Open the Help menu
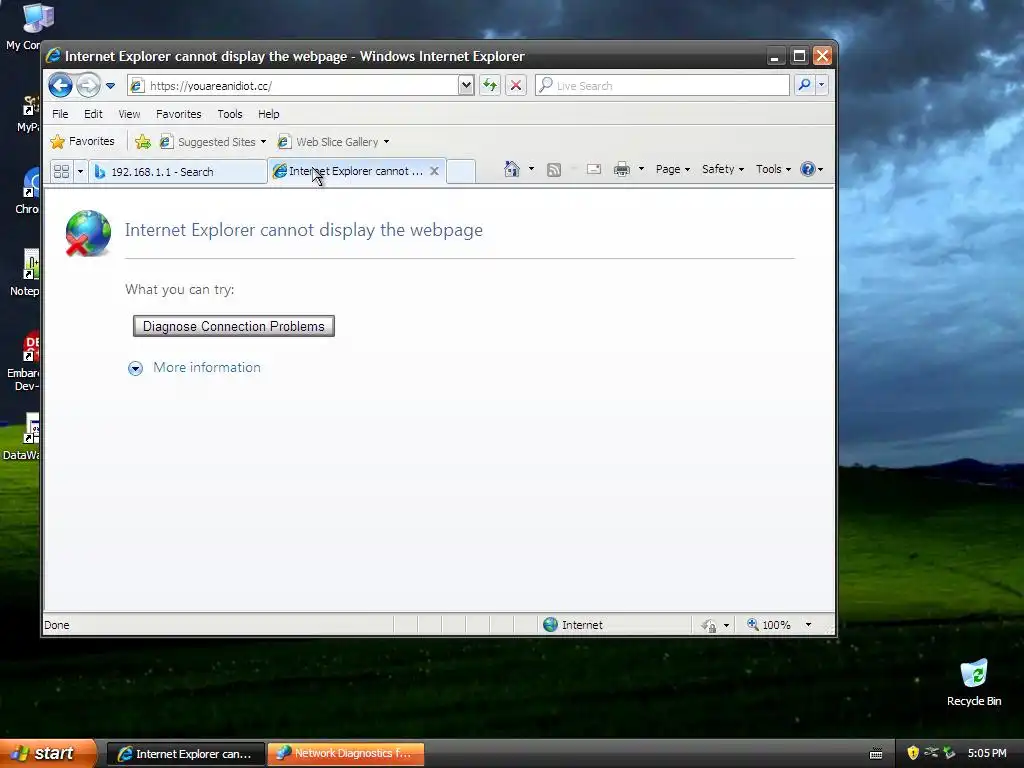Screen dimensions: 1024x768 pyautogui.click(x=268, y=114)
